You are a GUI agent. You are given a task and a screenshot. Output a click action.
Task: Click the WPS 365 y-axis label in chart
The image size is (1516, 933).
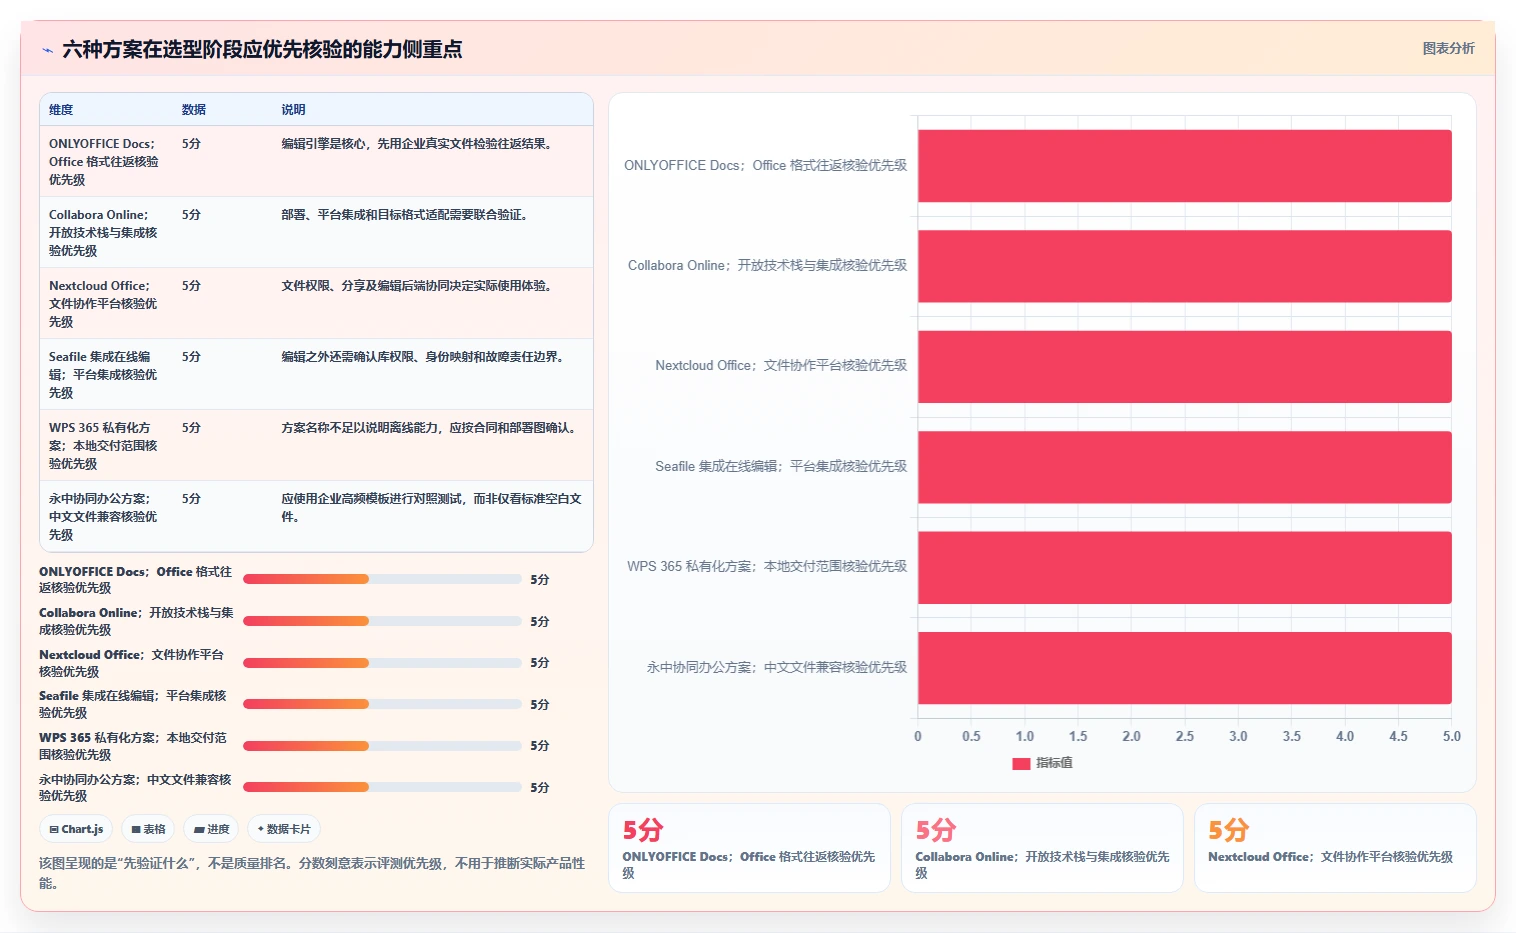click(767, 567)
